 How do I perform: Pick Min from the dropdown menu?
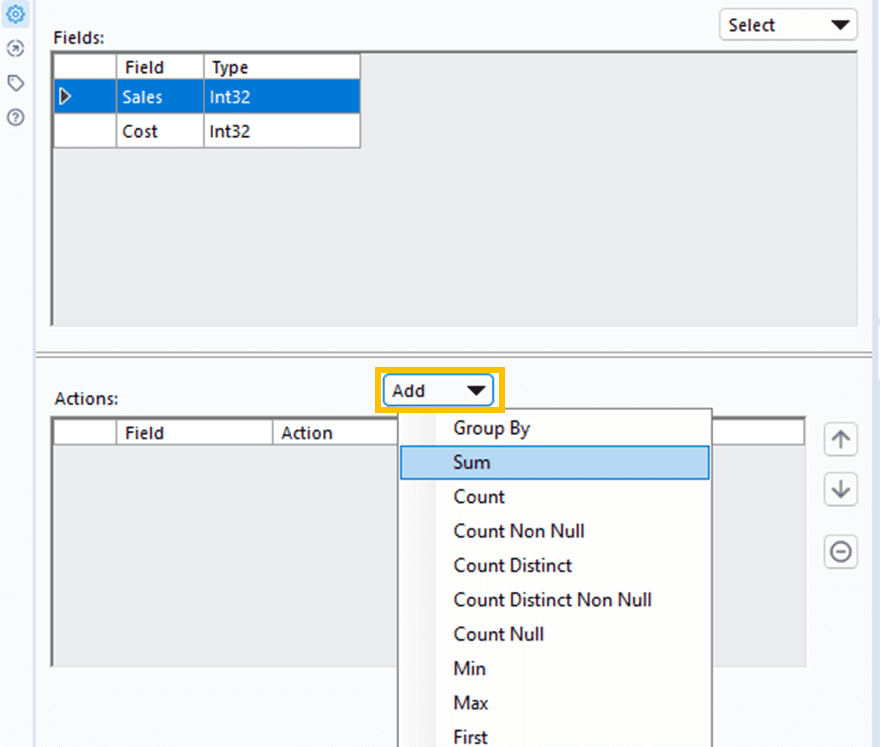(x=469, y=668)
